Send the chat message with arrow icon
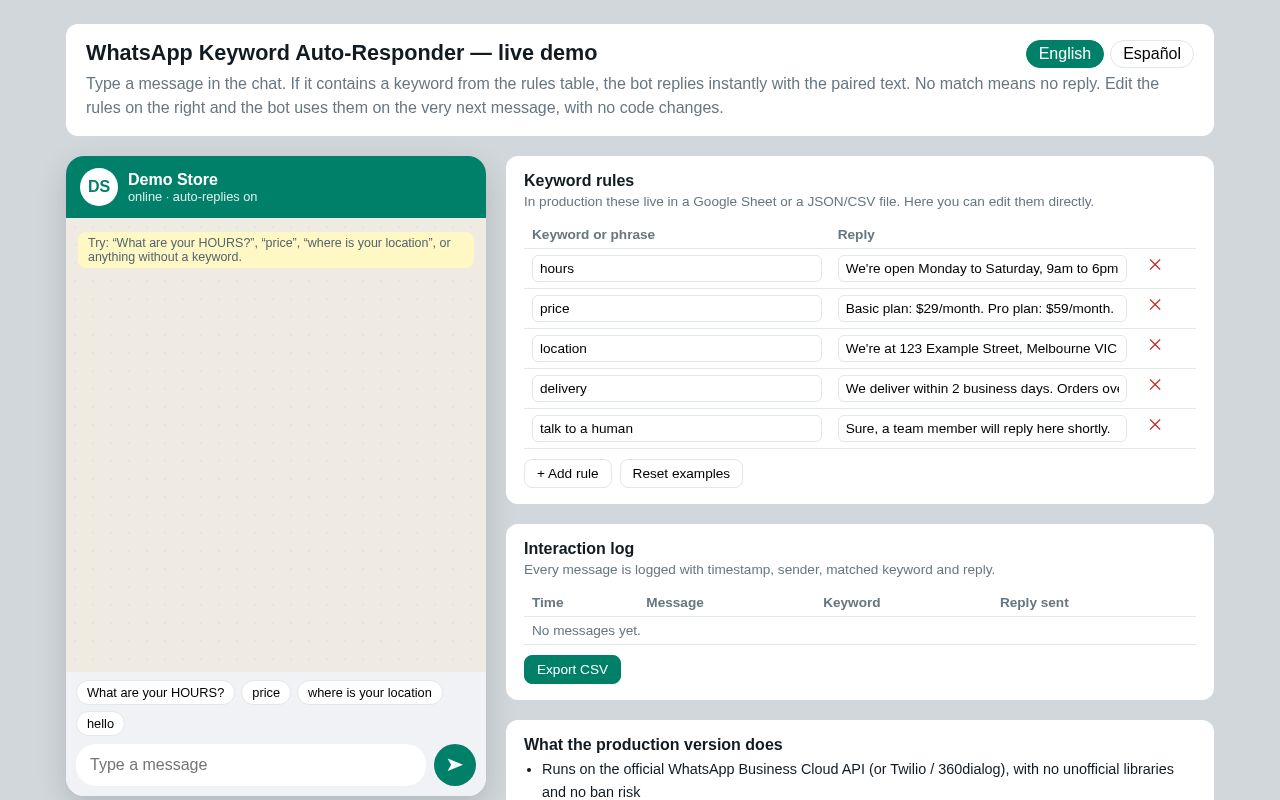Screen dimensions: 1280x800 455,765
